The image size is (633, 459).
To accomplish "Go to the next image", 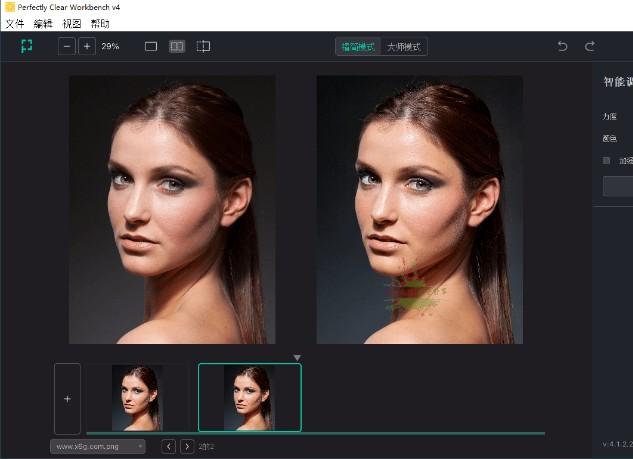I will (185, 446).
